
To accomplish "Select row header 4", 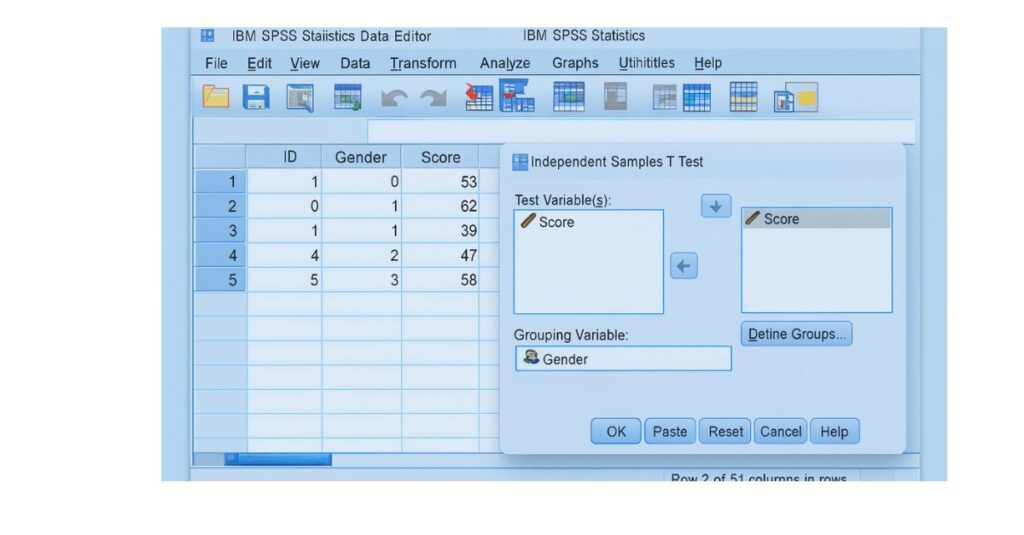I will coord(220,255).
